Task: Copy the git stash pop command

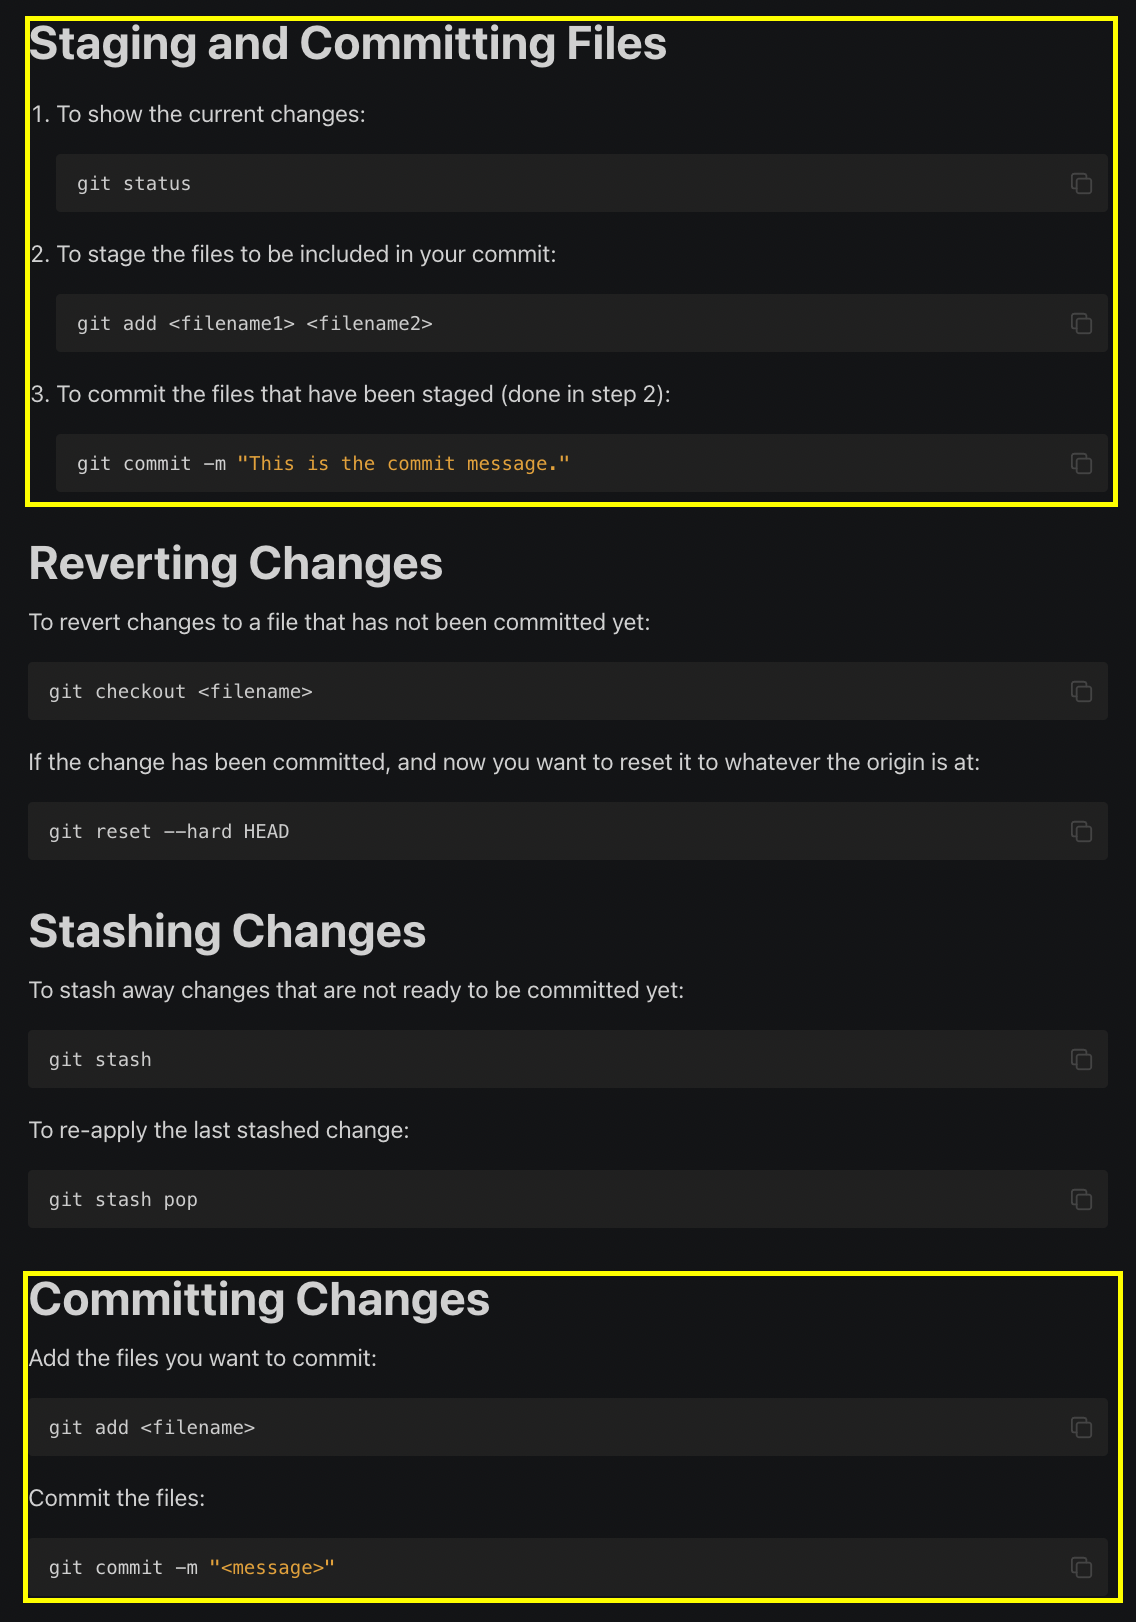Action: point(1081,1199)
